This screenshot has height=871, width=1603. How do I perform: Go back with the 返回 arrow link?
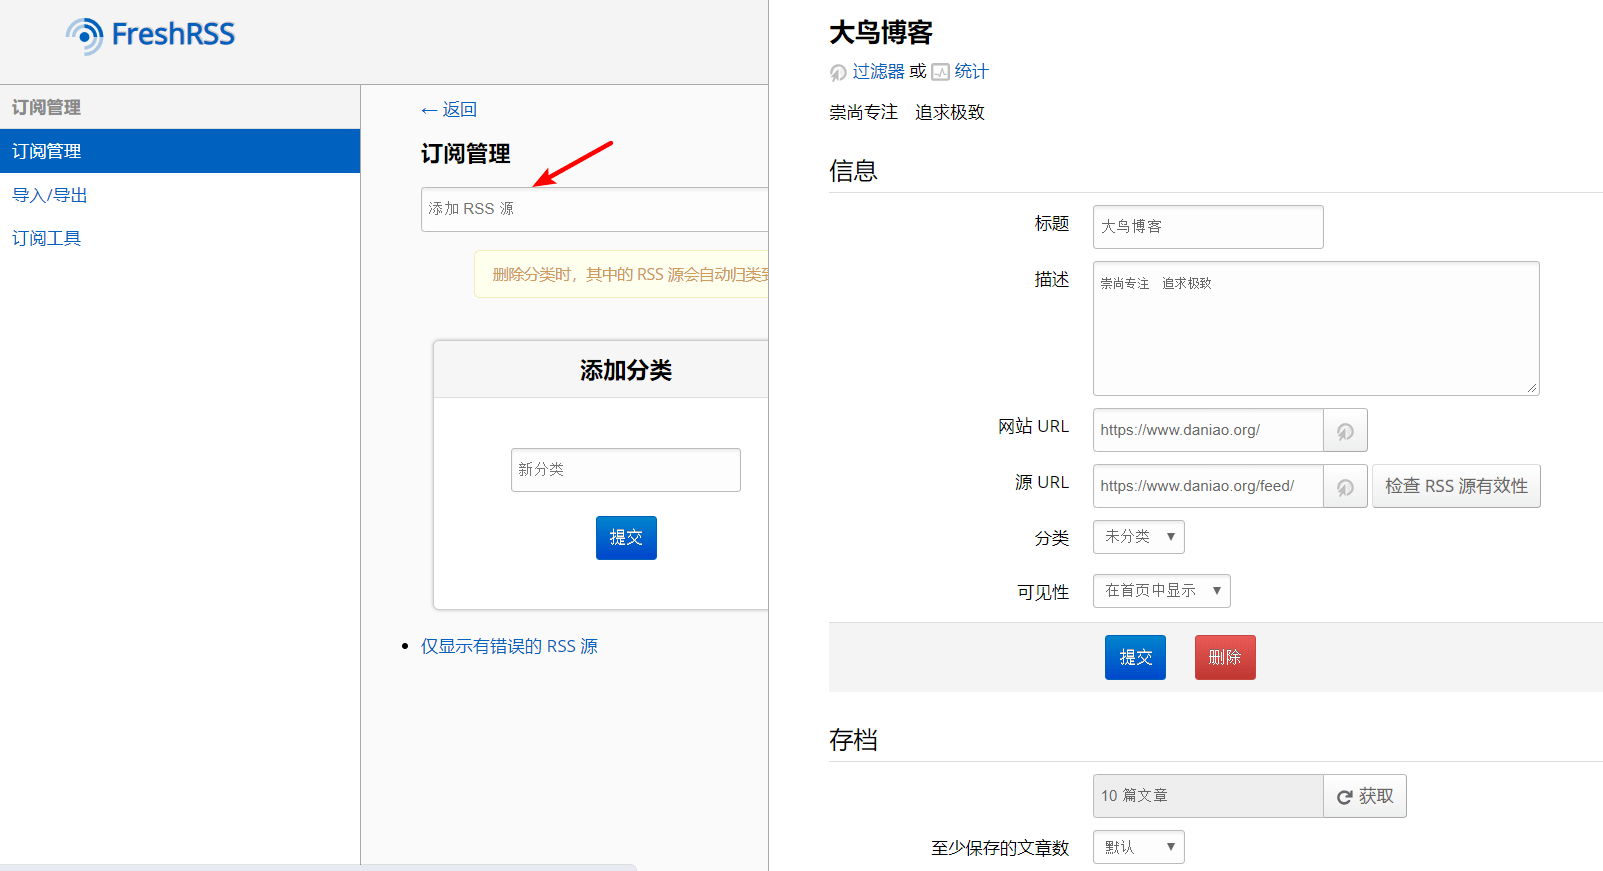[449, 110]
